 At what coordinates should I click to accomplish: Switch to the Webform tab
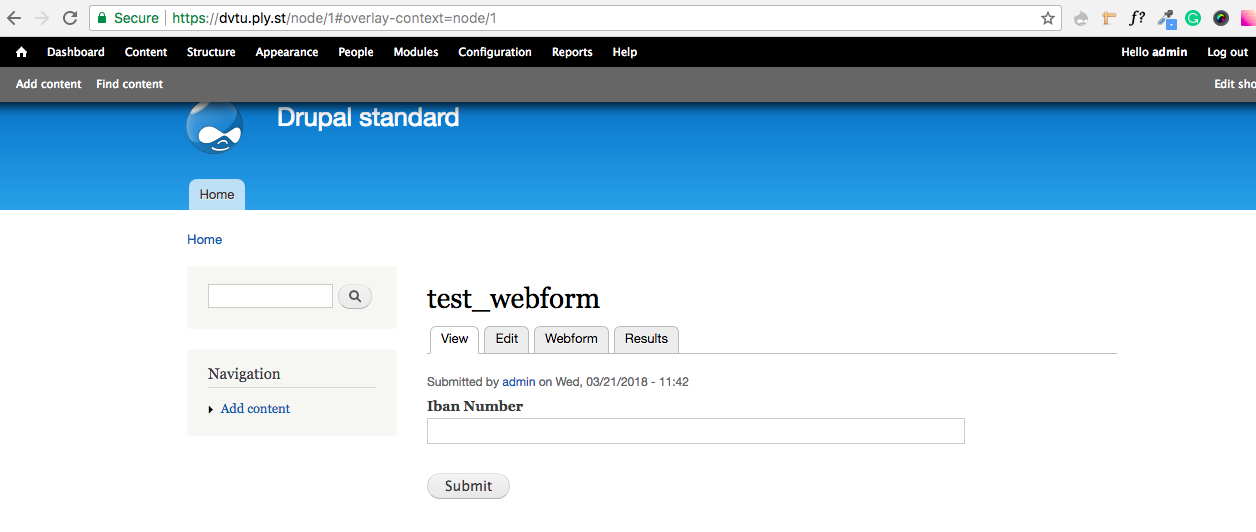point(571,339)
